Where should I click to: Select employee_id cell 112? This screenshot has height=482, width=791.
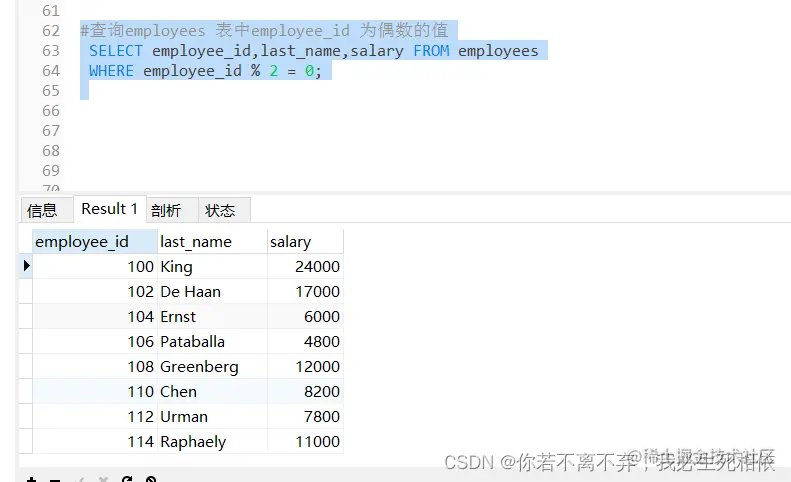(x=95, y=416)
